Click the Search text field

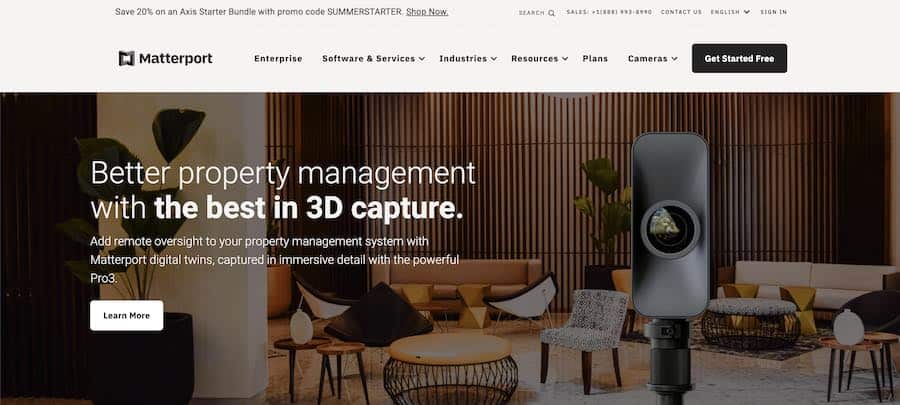click(531, 13)
